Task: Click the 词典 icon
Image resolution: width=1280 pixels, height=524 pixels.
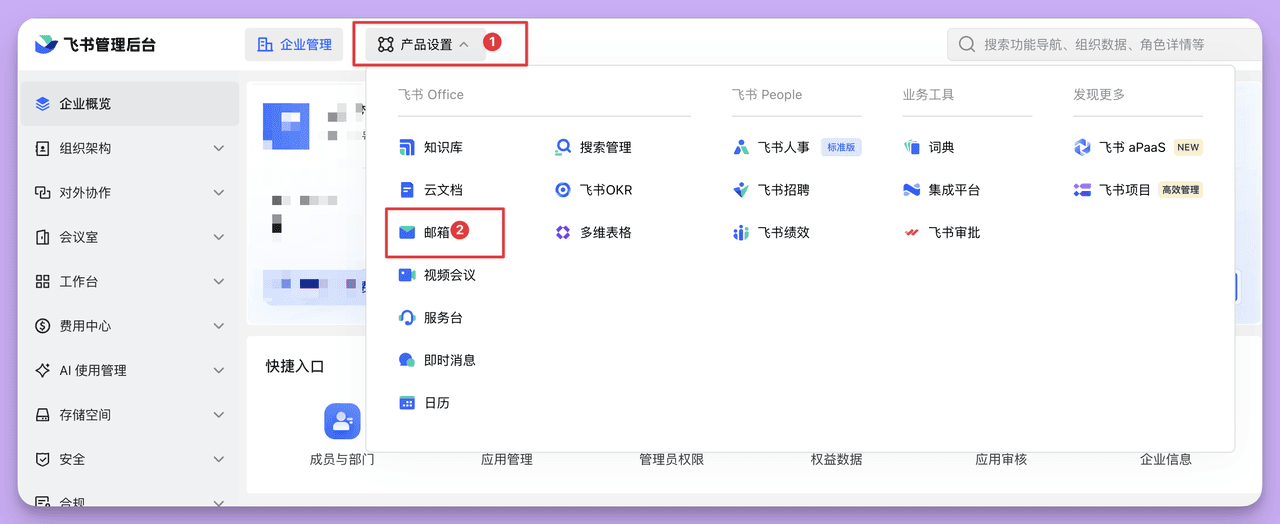Action: point(912,147)
